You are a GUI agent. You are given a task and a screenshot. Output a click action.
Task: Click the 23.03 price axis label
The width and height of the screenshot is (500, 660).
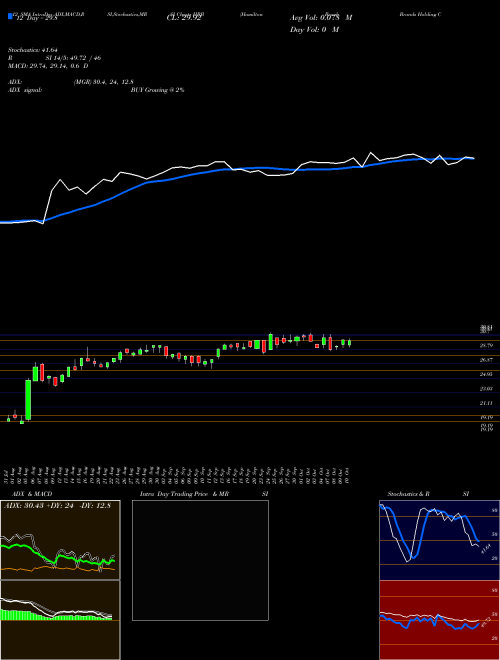487,389
